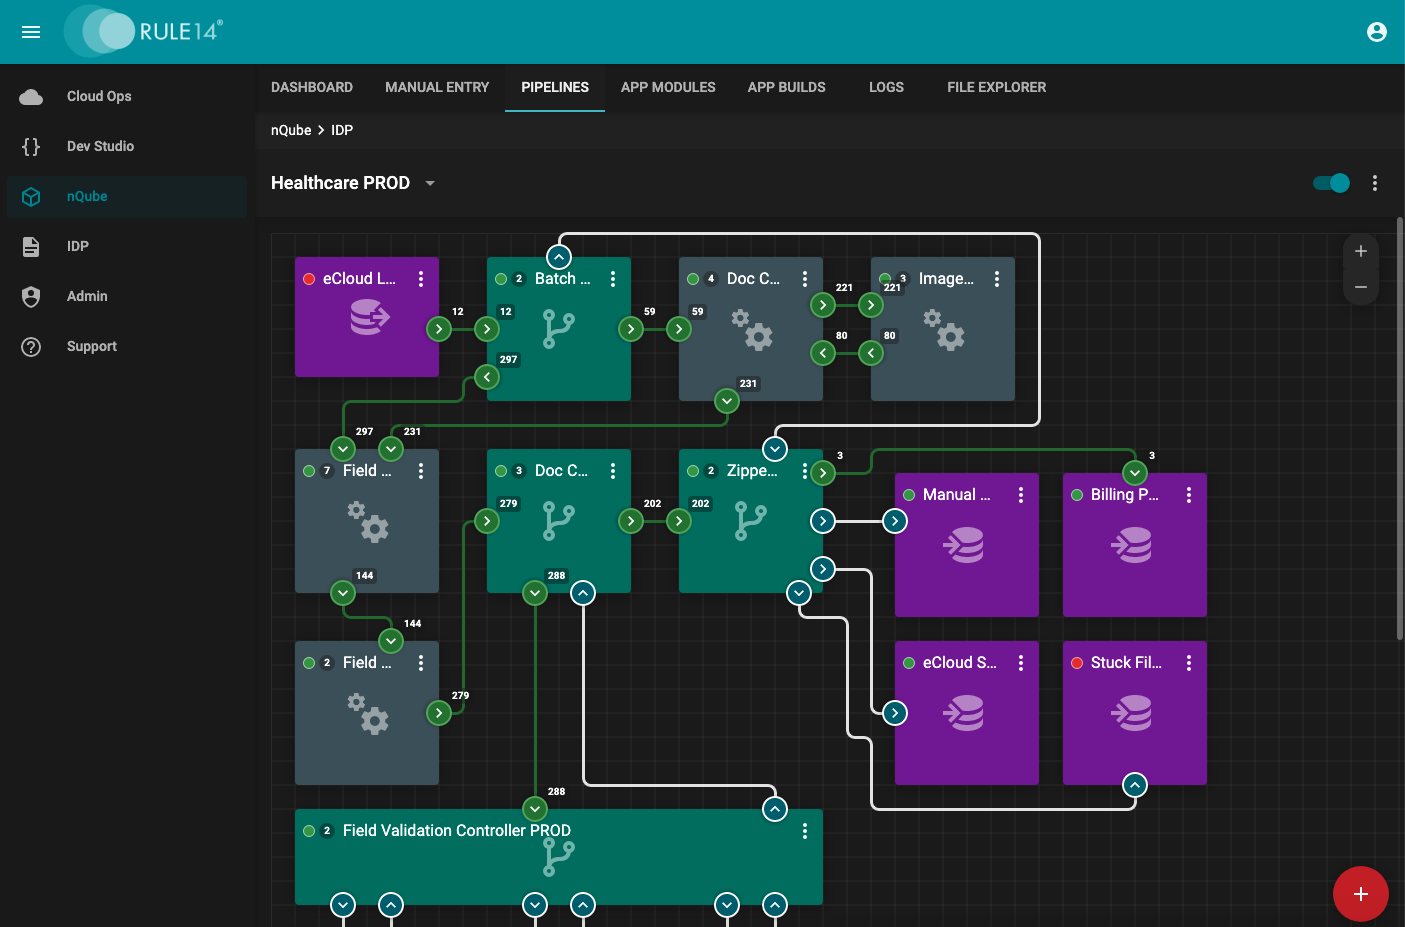Go to Dev Studio in sidebar
Image resolution: width=1405 pixels, height=927 pixels.
tap(100, 146)
